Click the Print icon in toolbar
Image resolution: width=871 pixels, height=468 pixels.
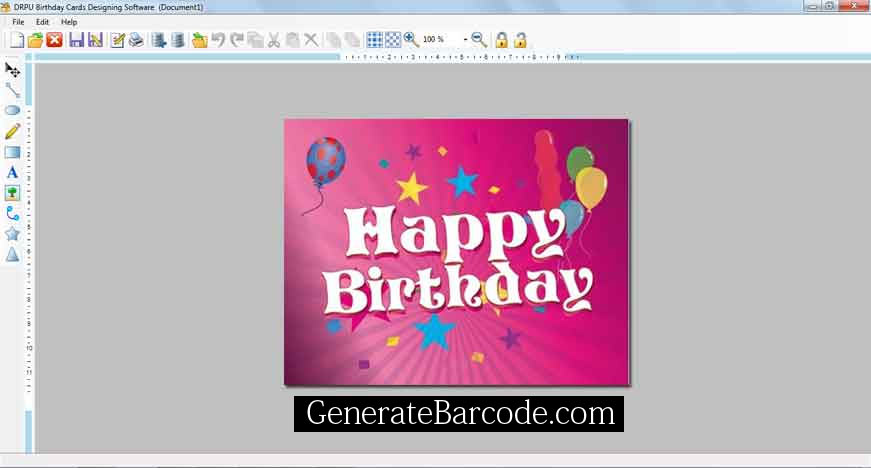point(135,40)
